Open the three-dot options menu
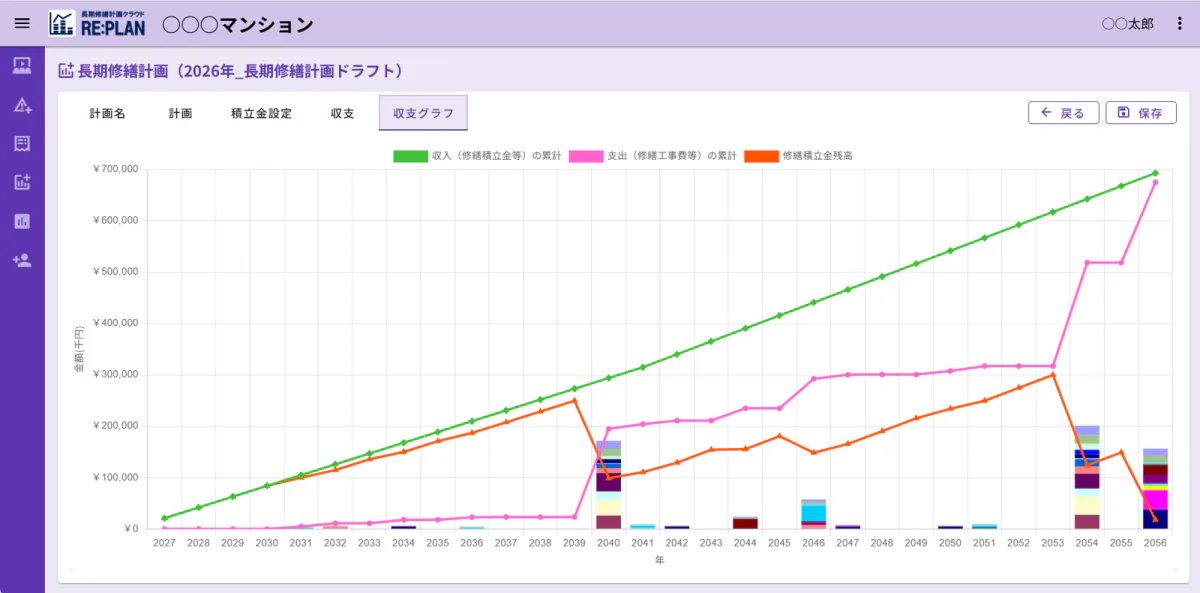Viewport: 1200px width, 593px height. [x=1178, y=23]
